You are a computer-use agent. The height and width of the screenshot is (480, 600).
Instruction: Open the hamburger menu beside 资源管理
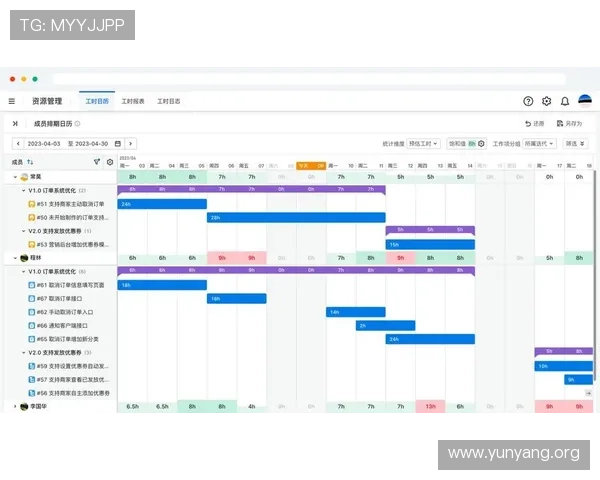point(12,101)
